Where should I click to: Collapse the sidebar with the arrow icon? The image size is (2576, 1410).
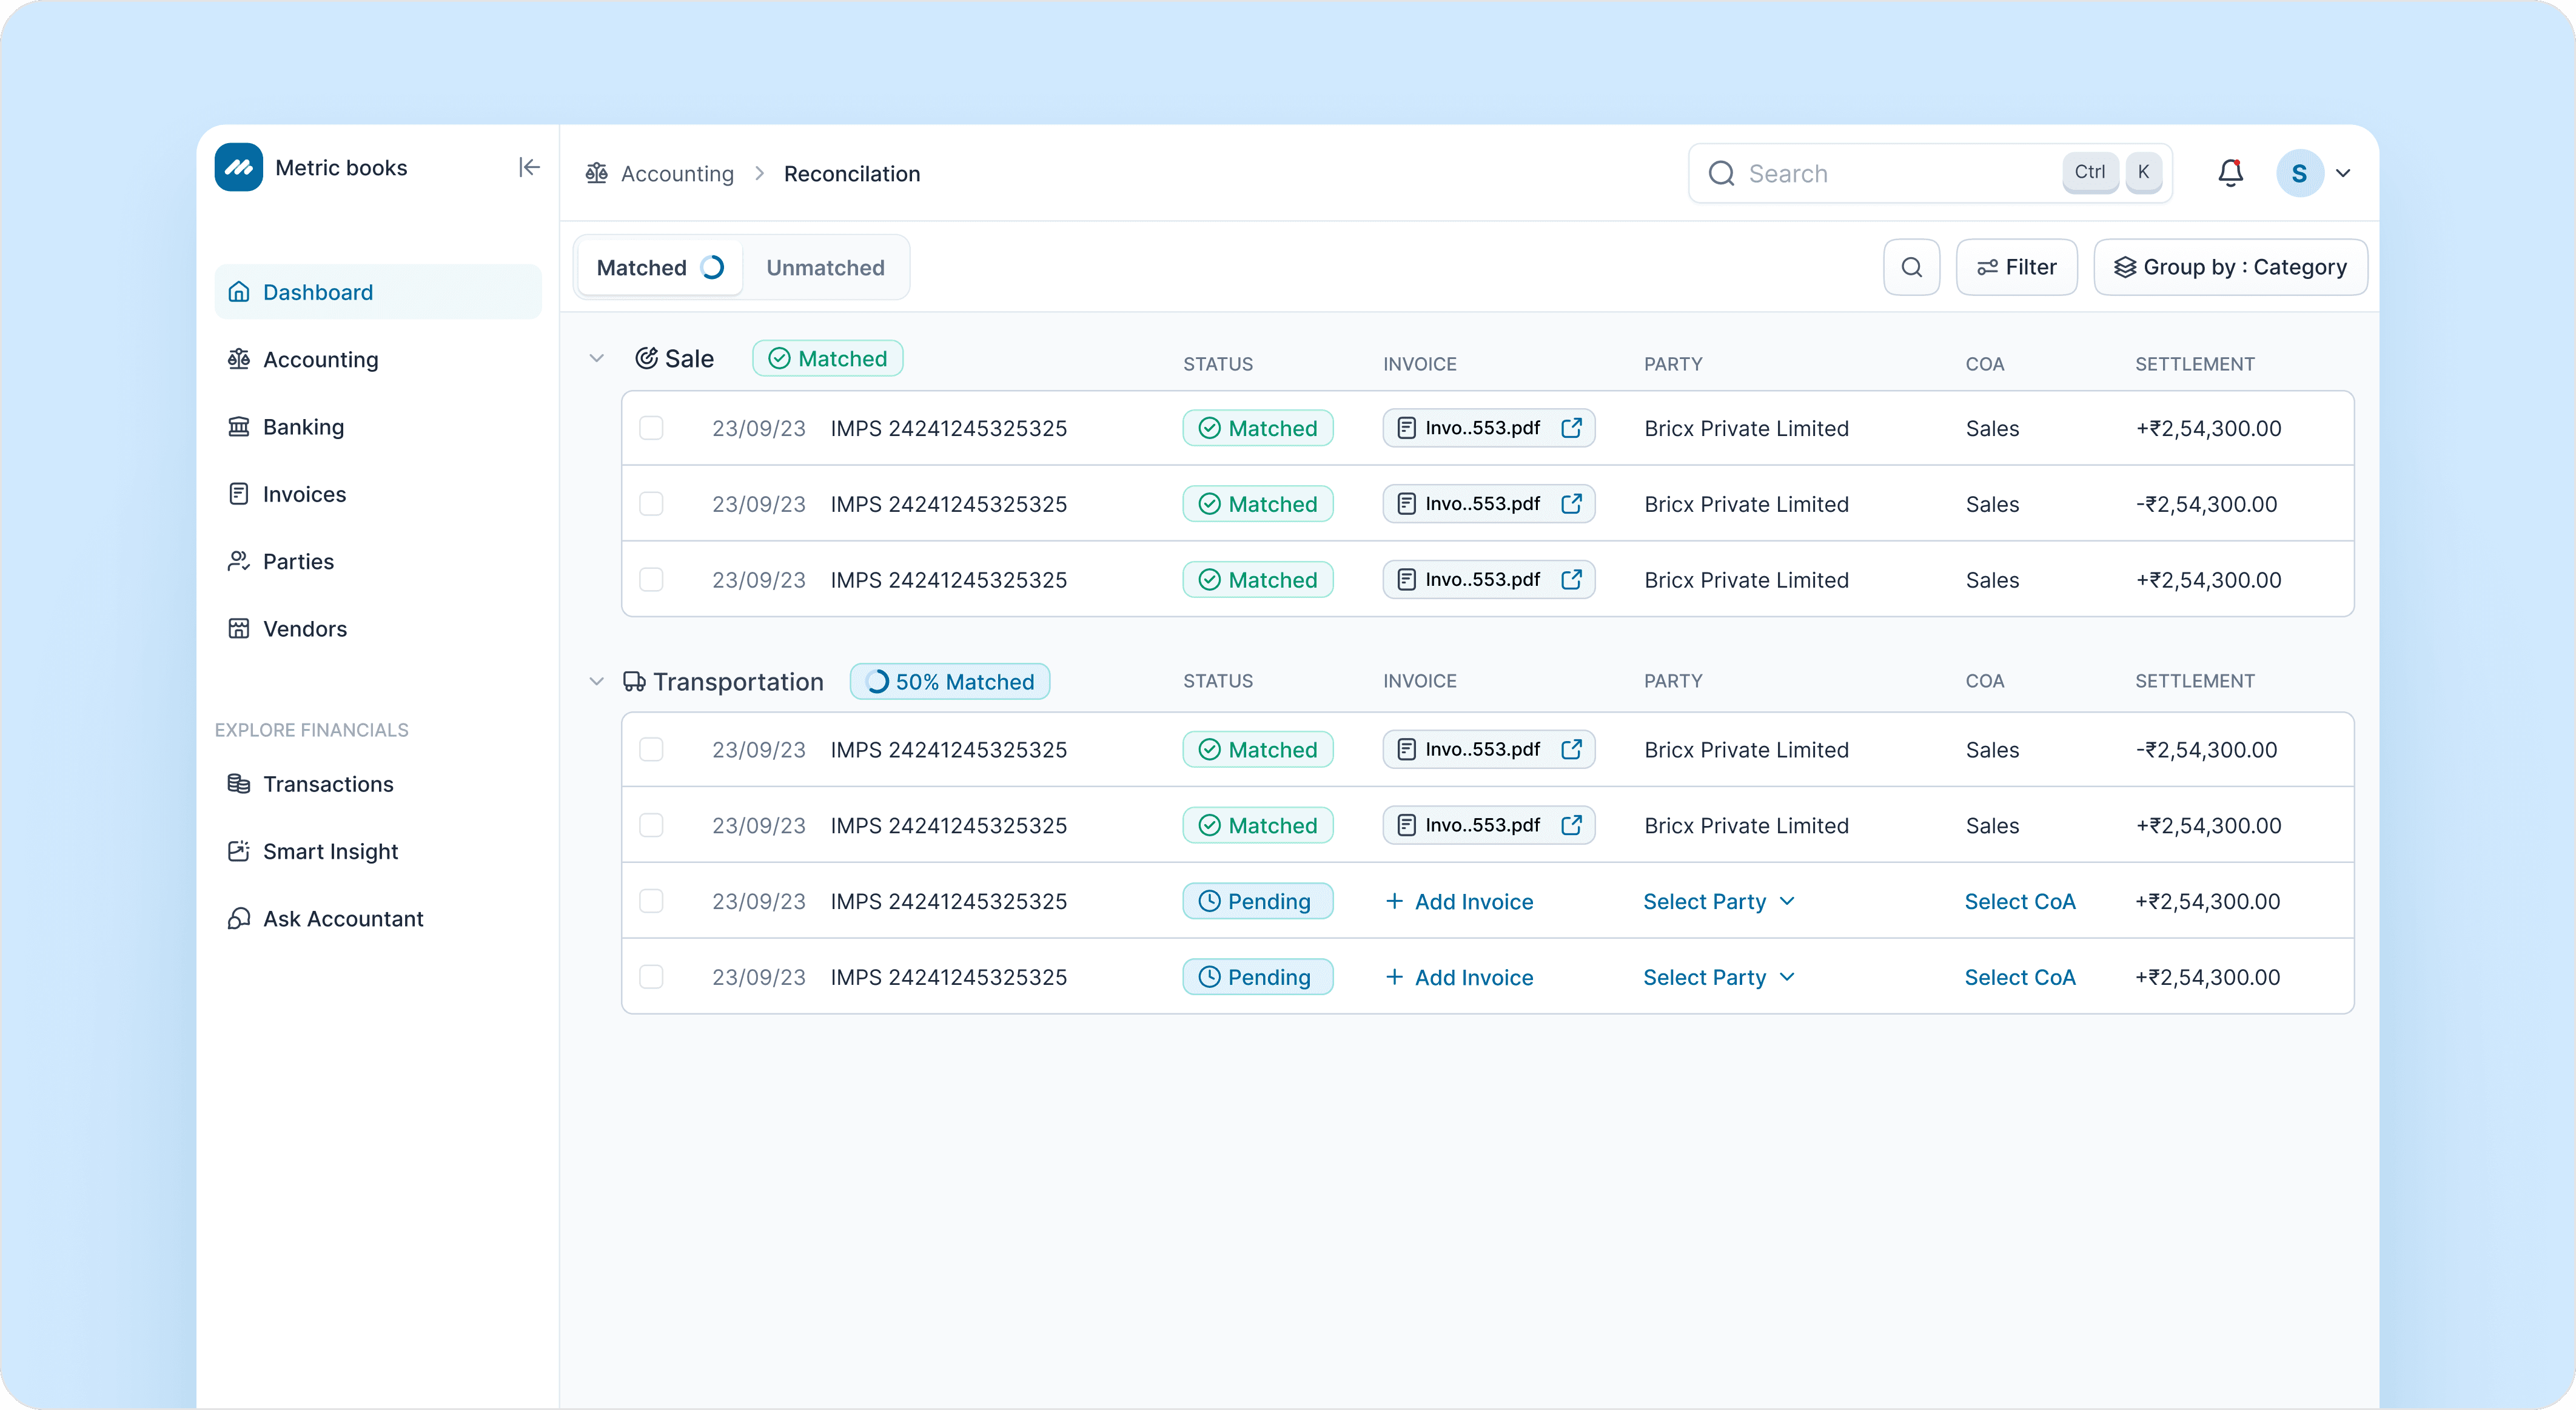[529, 167]
